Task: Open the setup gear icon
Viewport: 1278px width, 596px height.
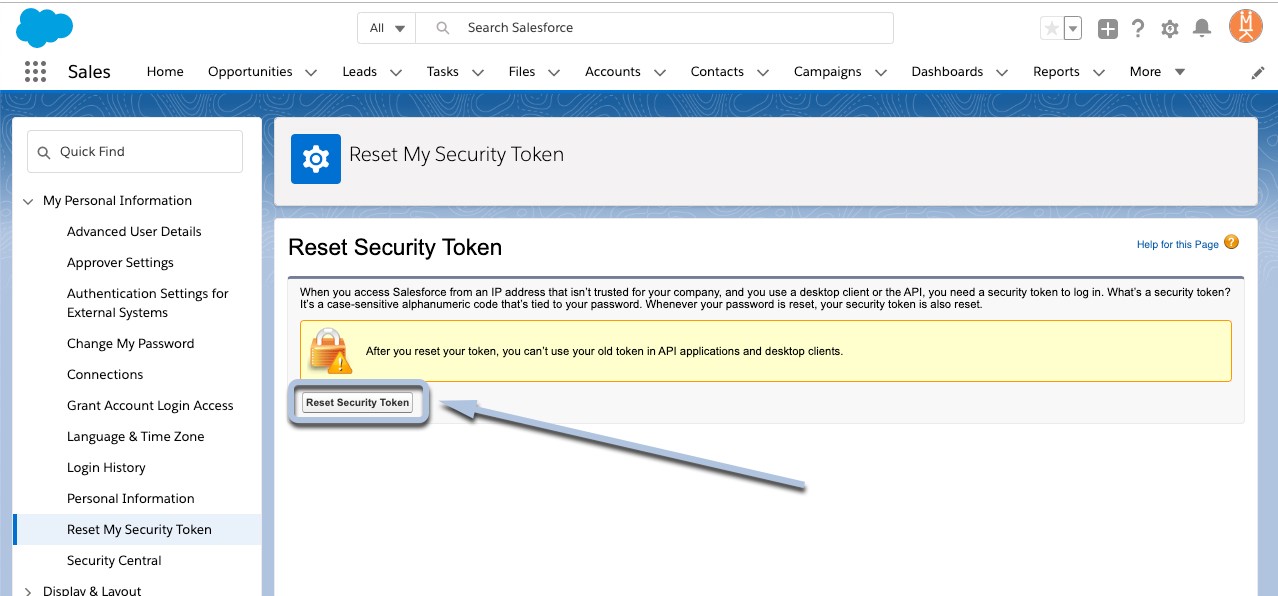Action: (1170, 29)
